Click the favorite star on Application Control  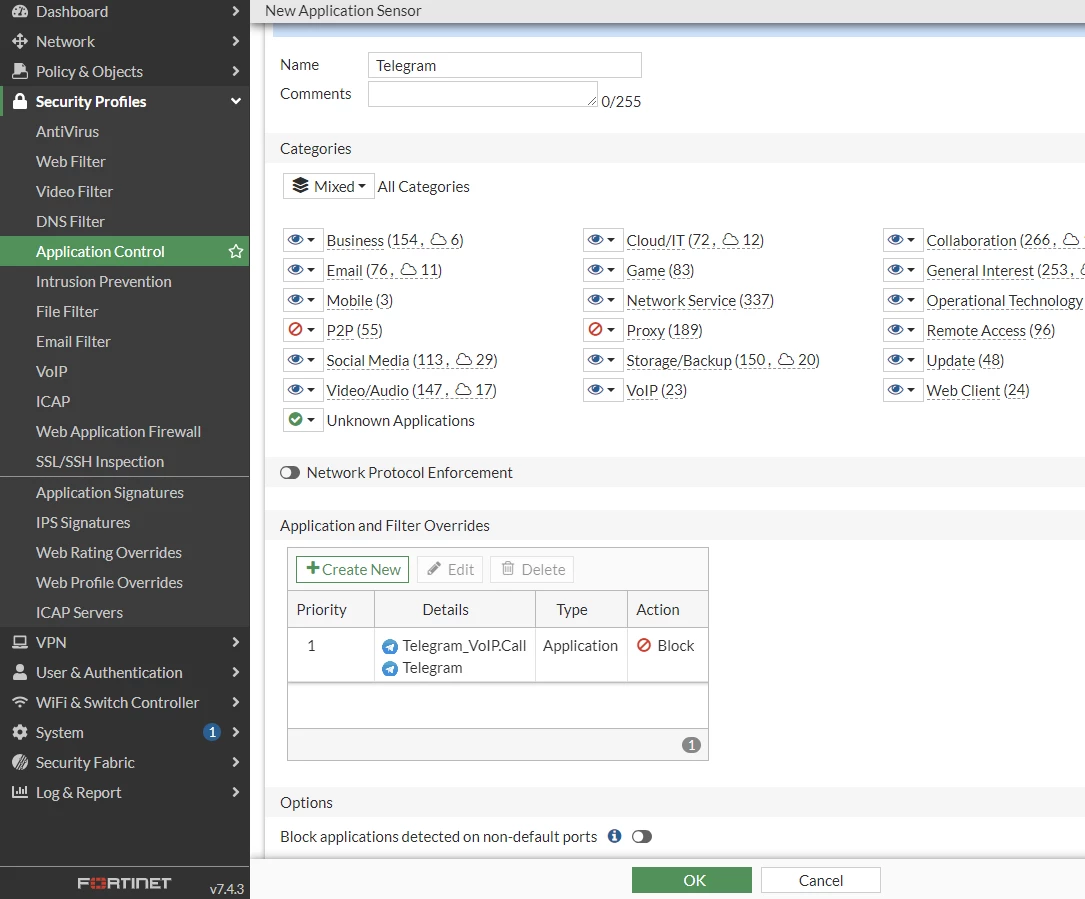pyautogui.click(x=235, y=251)
